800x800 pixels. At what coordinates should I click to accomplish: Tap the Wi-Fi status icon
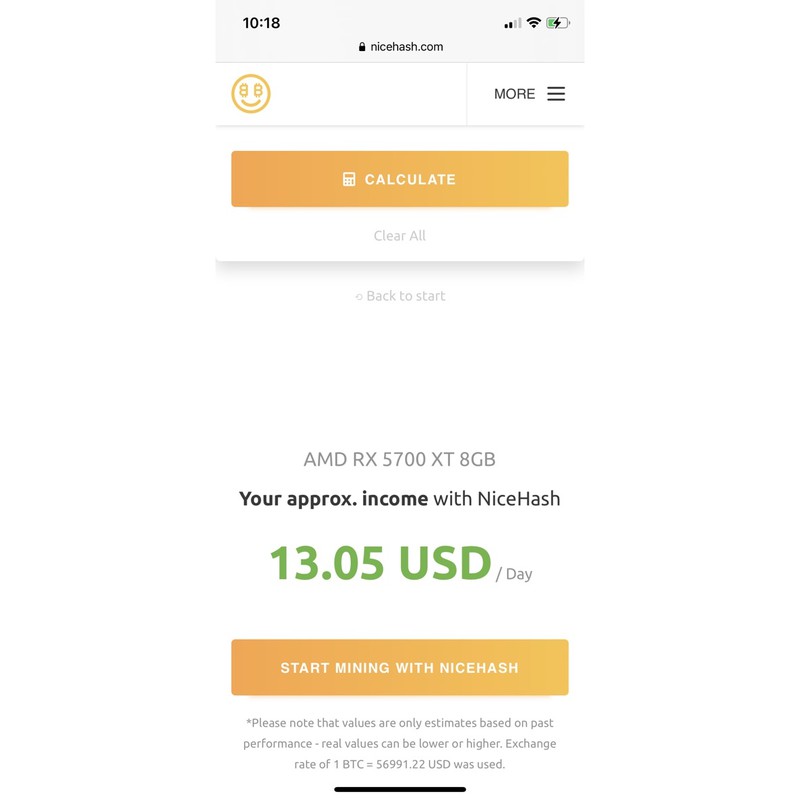tap(534, 23)
